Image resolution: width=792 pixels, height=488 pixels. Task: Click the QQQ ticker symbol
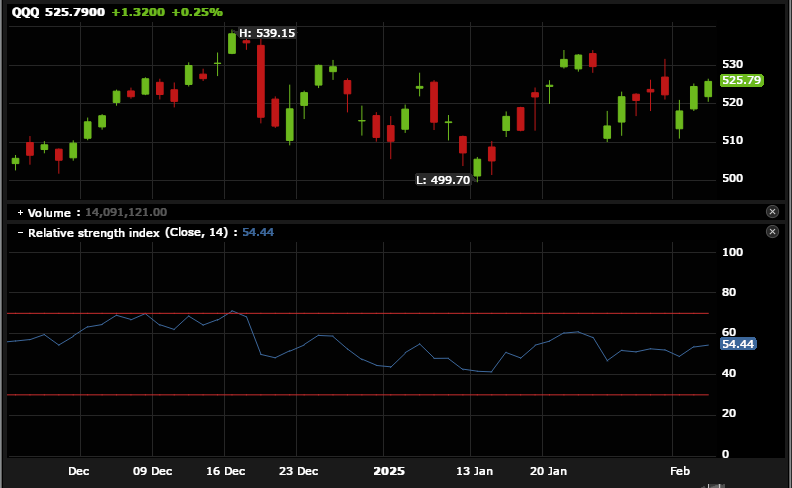26,12
